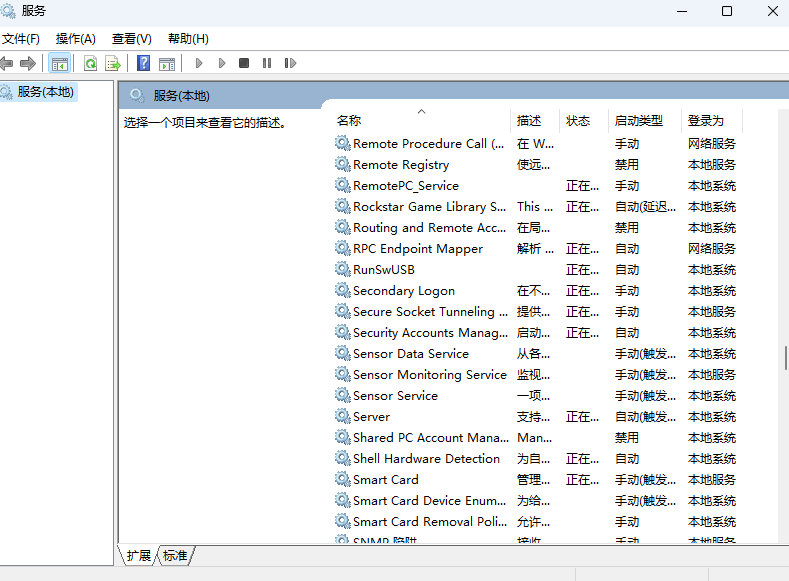The image size is (789, 581).
Task: Click gear icon of Remote Registry
Action: coord(343,164)
